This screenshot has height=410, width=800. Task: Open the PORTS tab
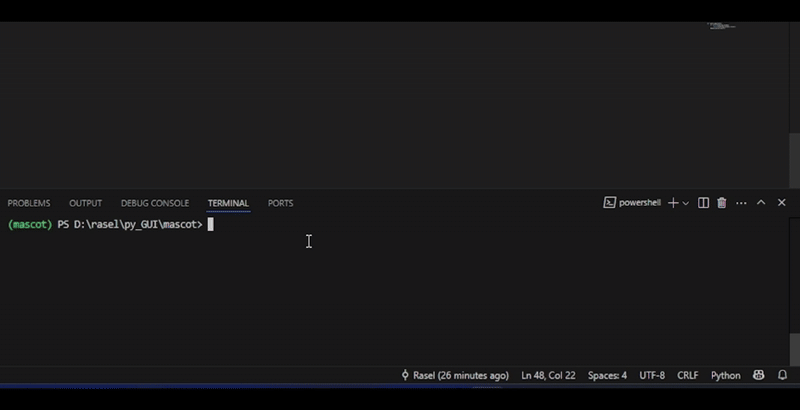point(281,203)
